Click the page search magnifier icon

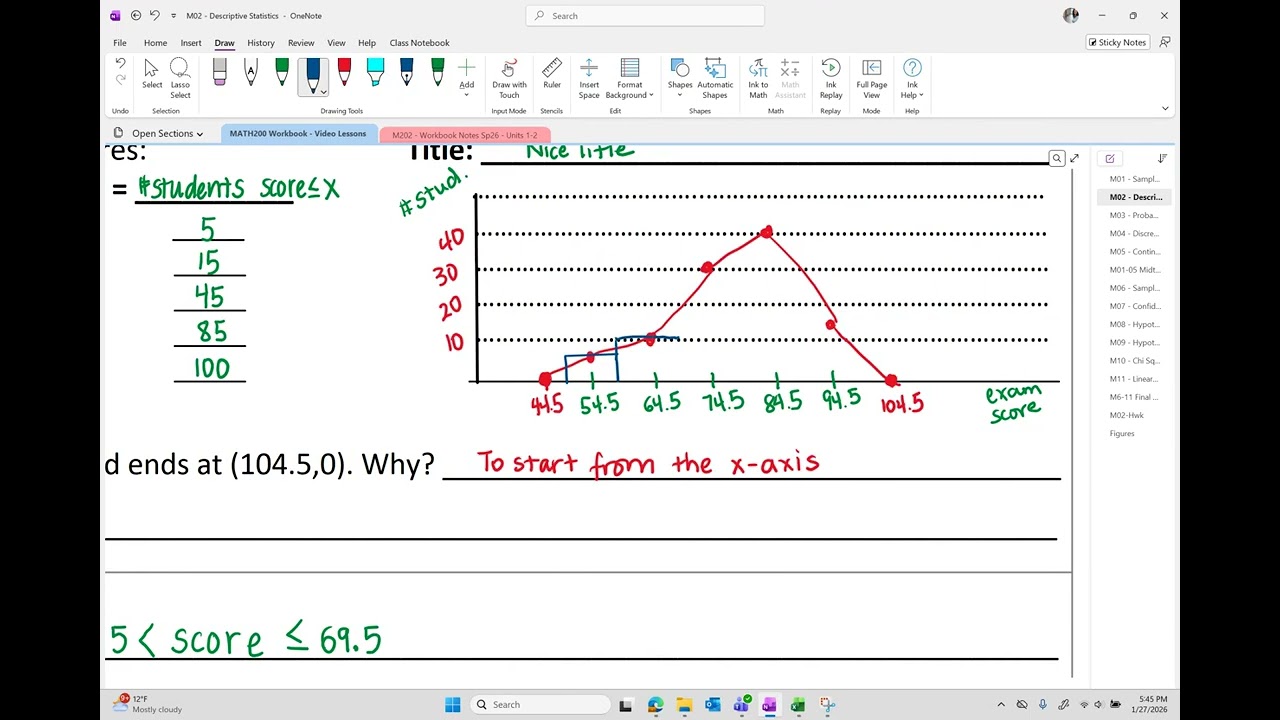point(1056,158)
